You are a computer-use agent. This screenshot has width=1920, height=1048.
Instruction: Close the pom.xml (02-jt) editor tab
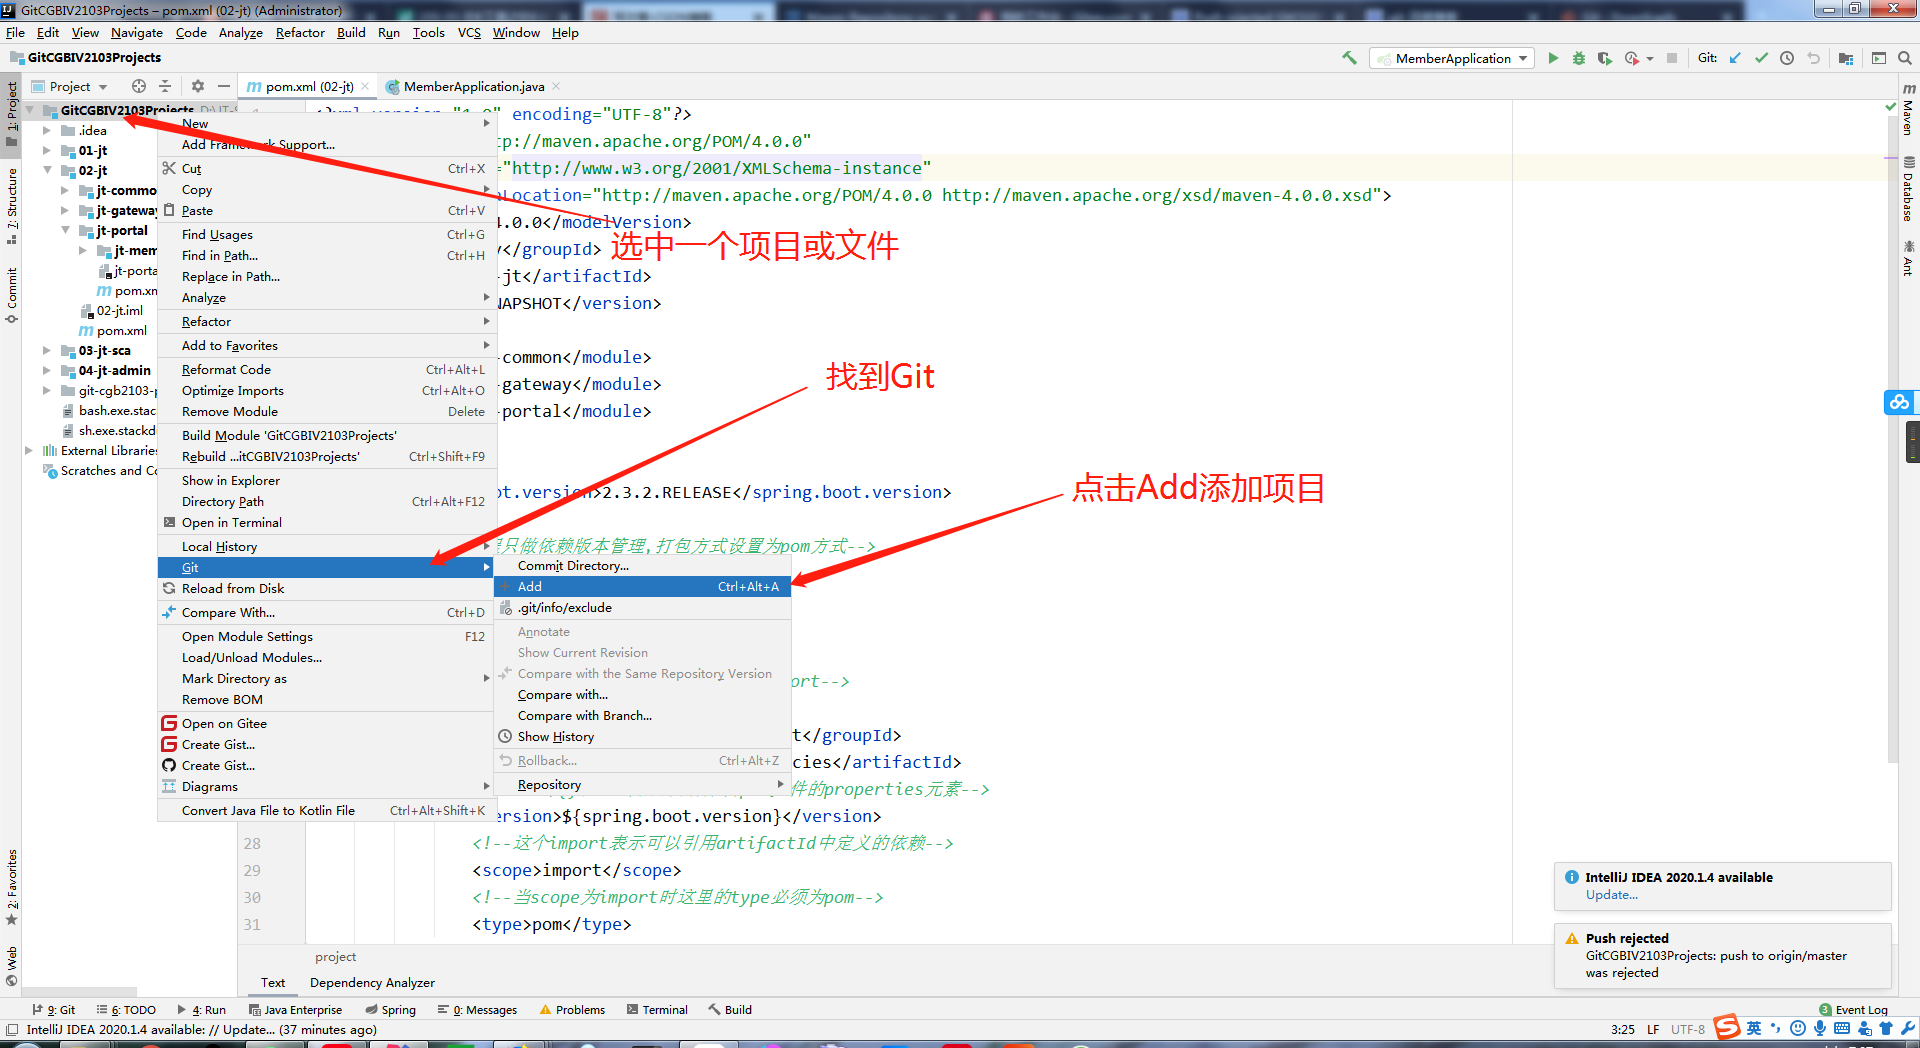(365, 86)
